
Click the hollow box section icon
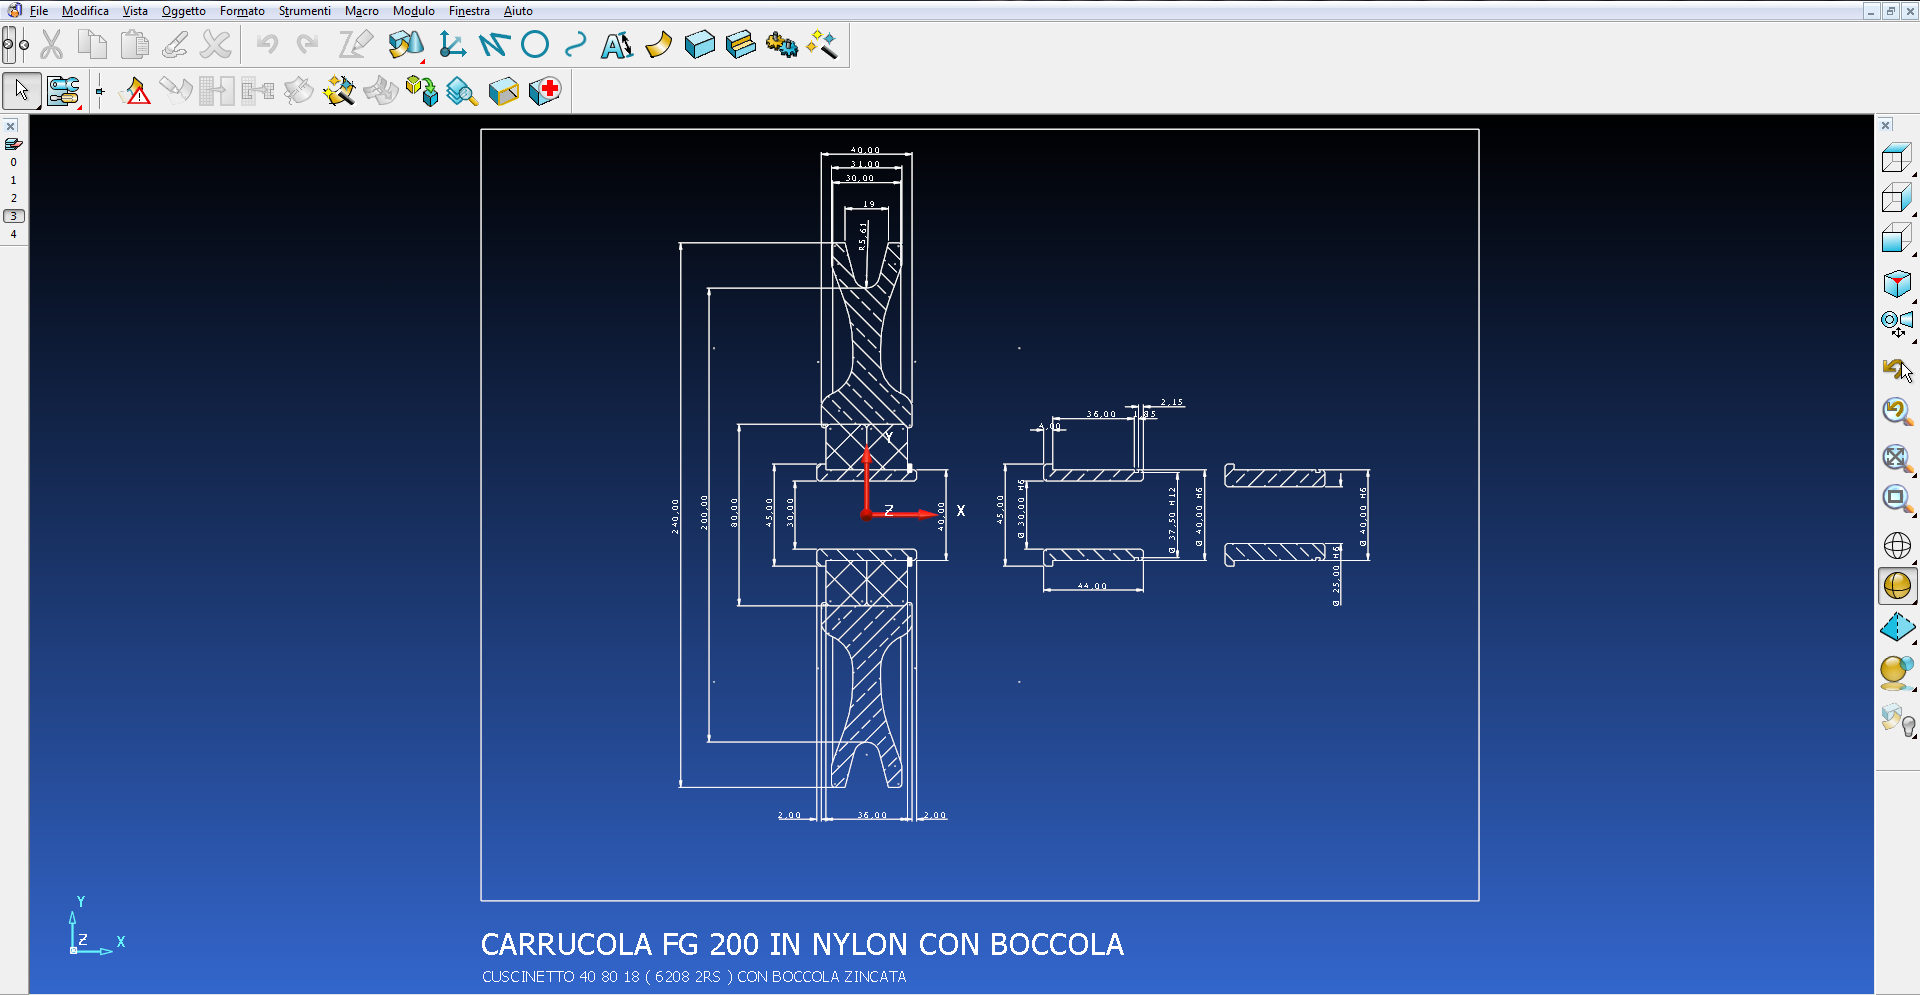tap(504, 91)
